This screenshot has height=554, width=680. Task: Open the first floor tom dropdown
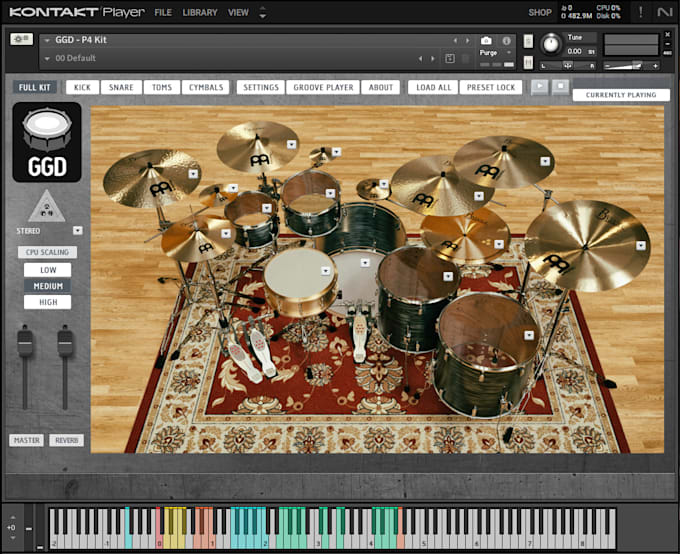point(448,276)
